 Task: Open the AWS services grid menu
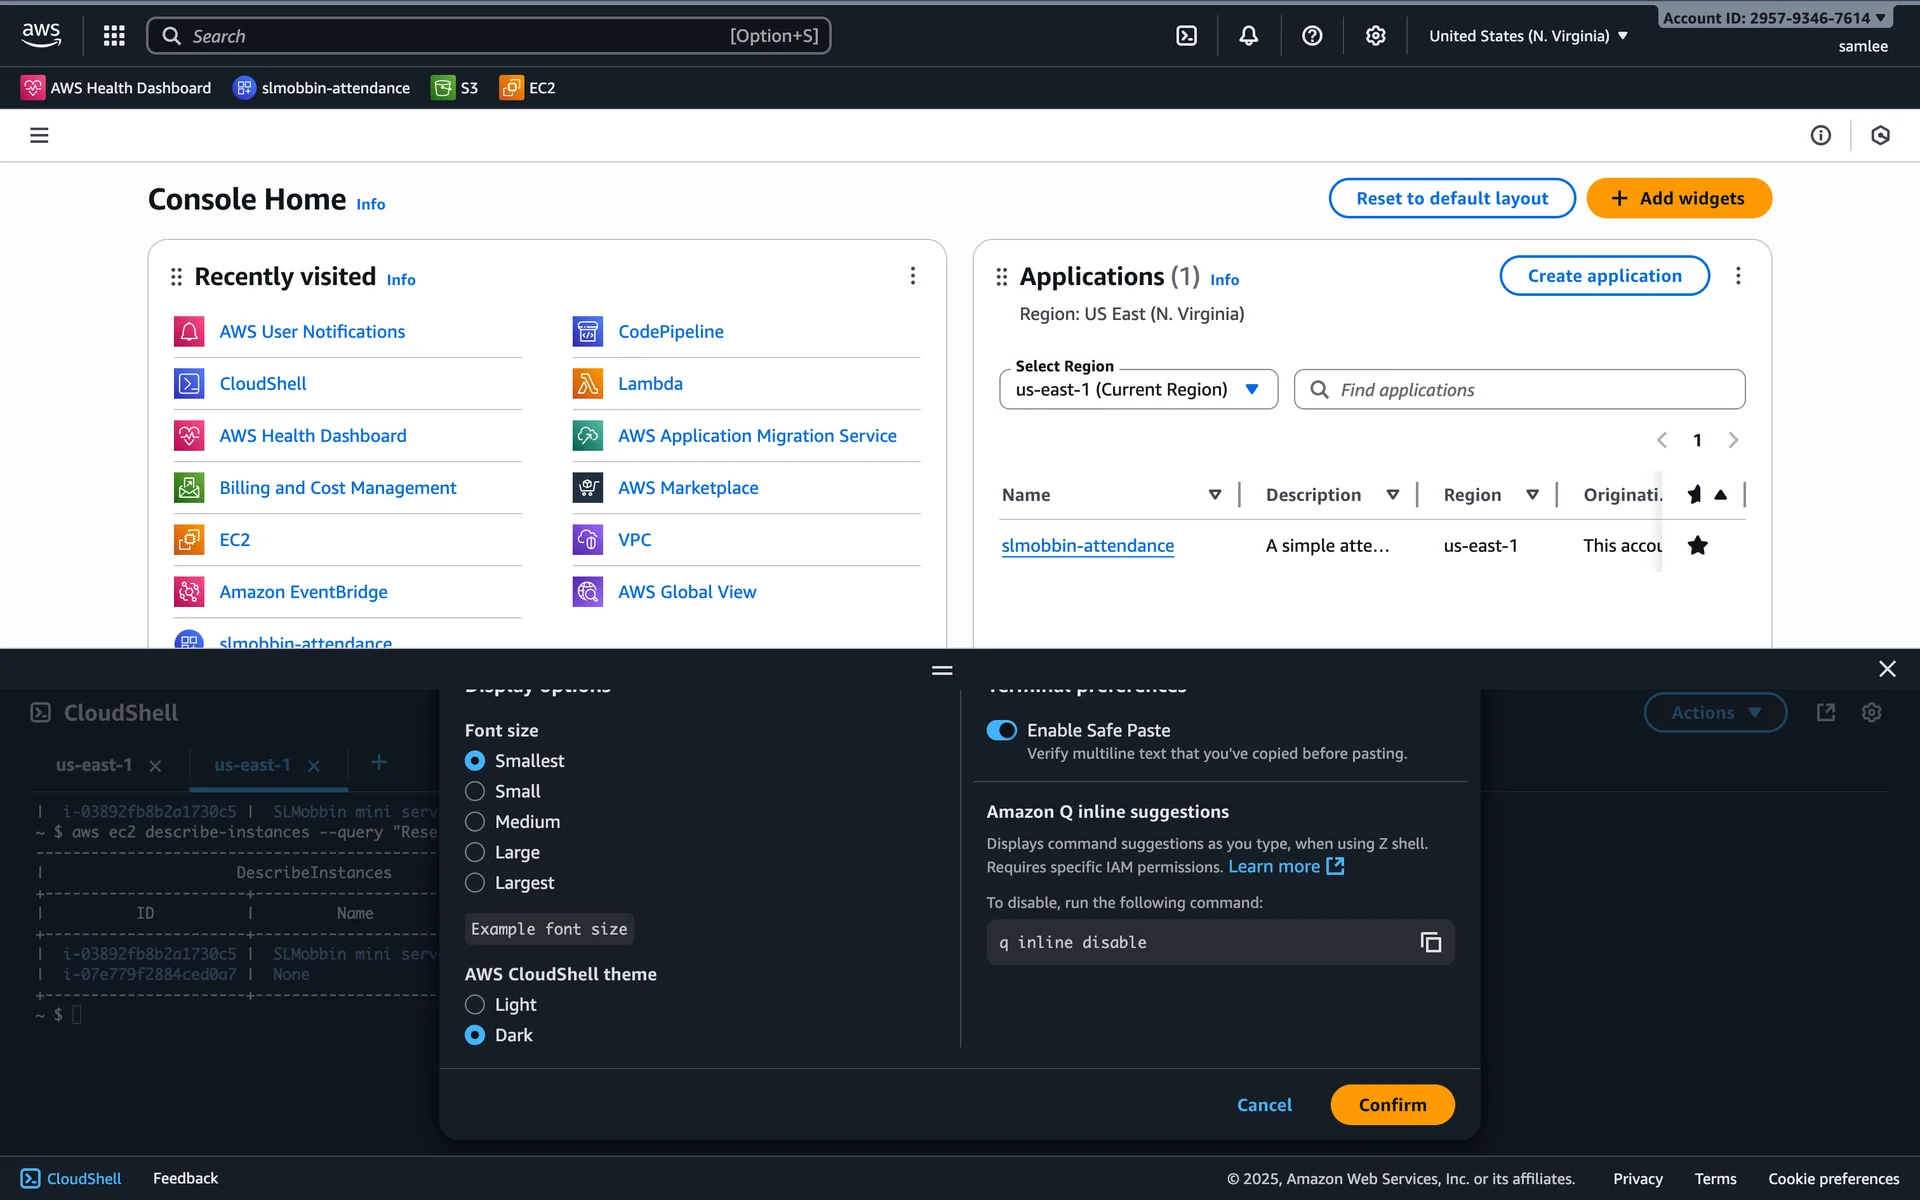click(x=114, y=36)
